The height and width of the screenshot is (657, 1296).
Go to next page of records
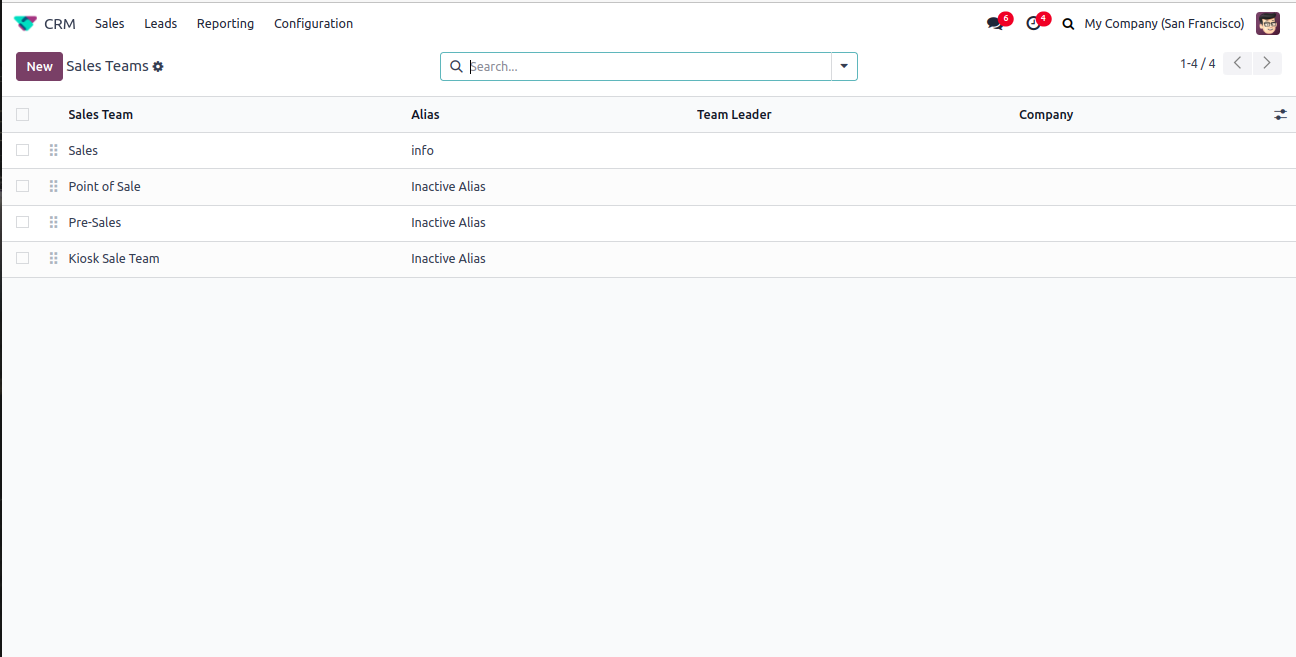(x=1267, y=63)
